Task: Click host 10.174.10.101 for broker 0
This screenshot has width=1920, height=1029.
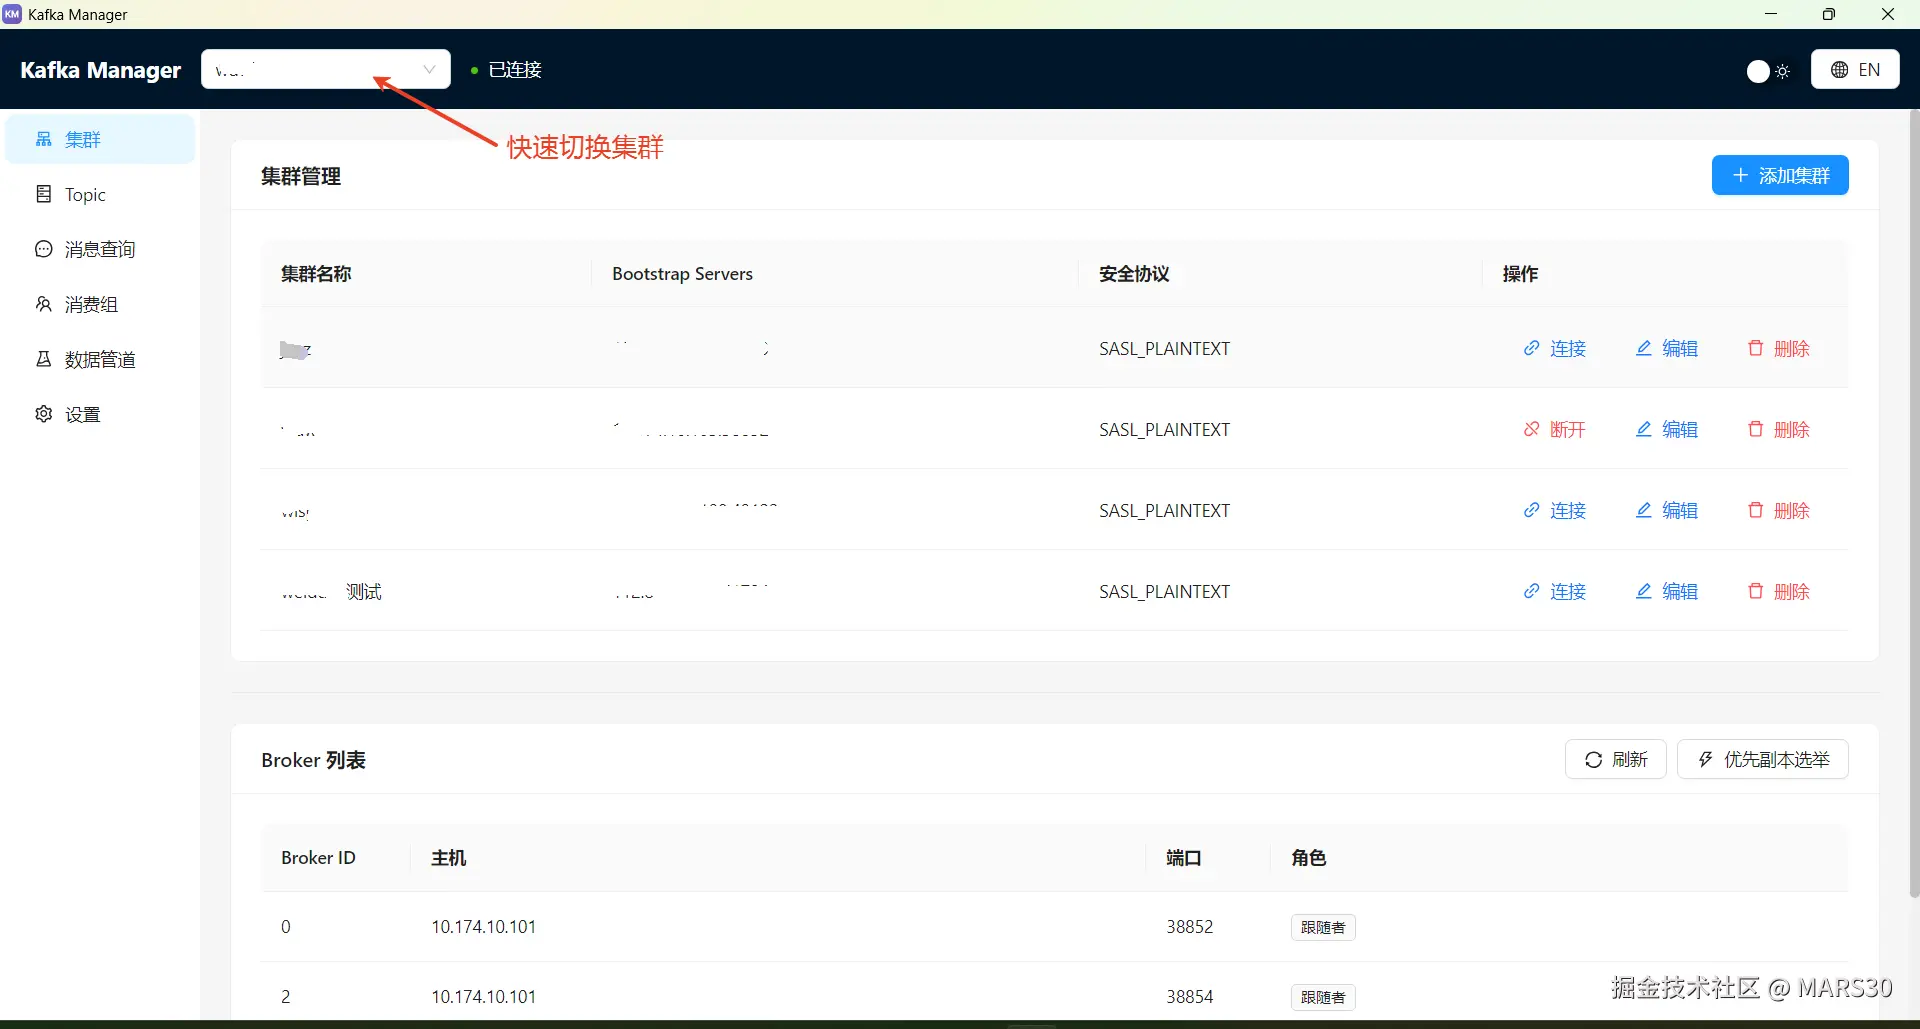Action: click(x=484, y=927)
